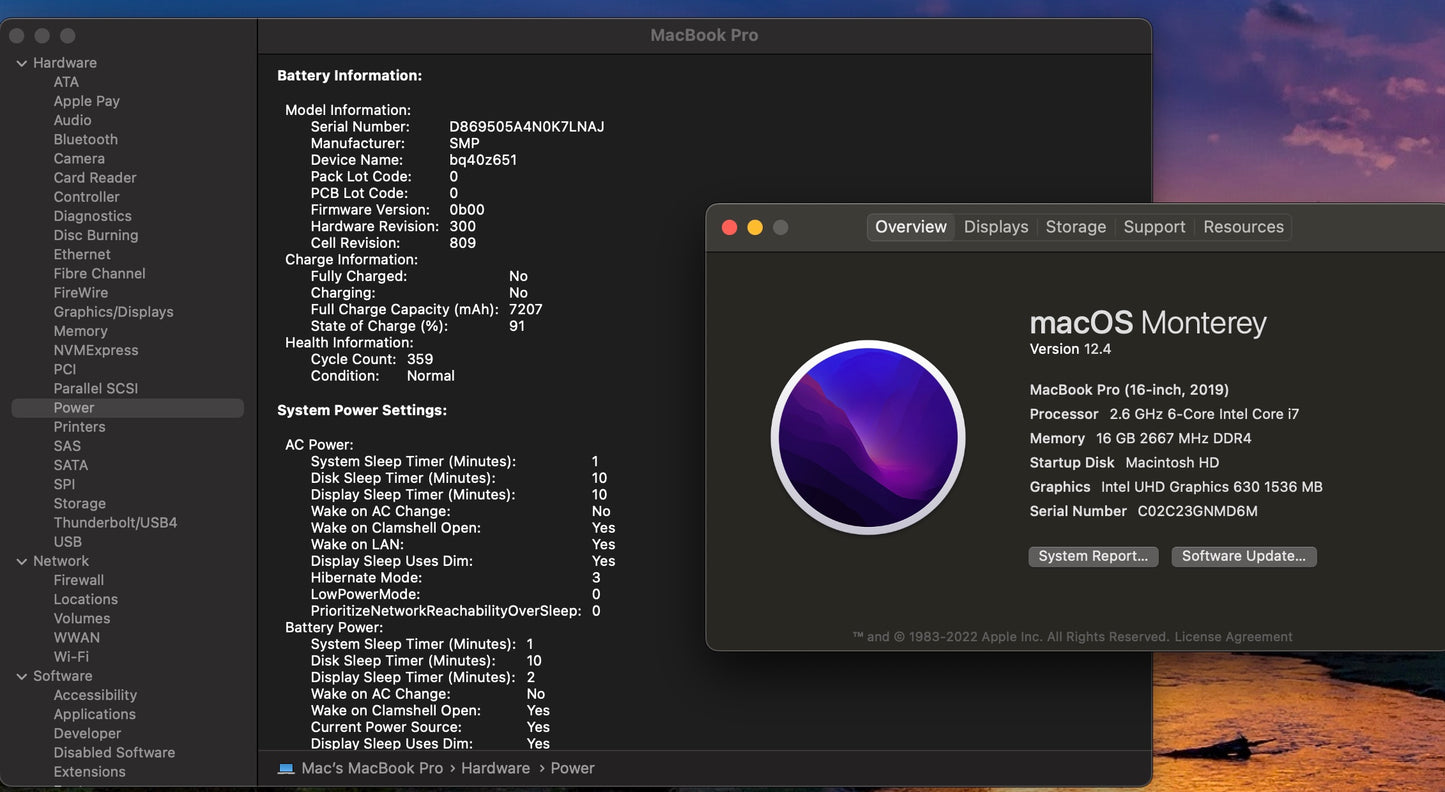The height and width of the screenshot is (792, 1445).
Task: Collapse the Software section
Action: pos(21,675)
